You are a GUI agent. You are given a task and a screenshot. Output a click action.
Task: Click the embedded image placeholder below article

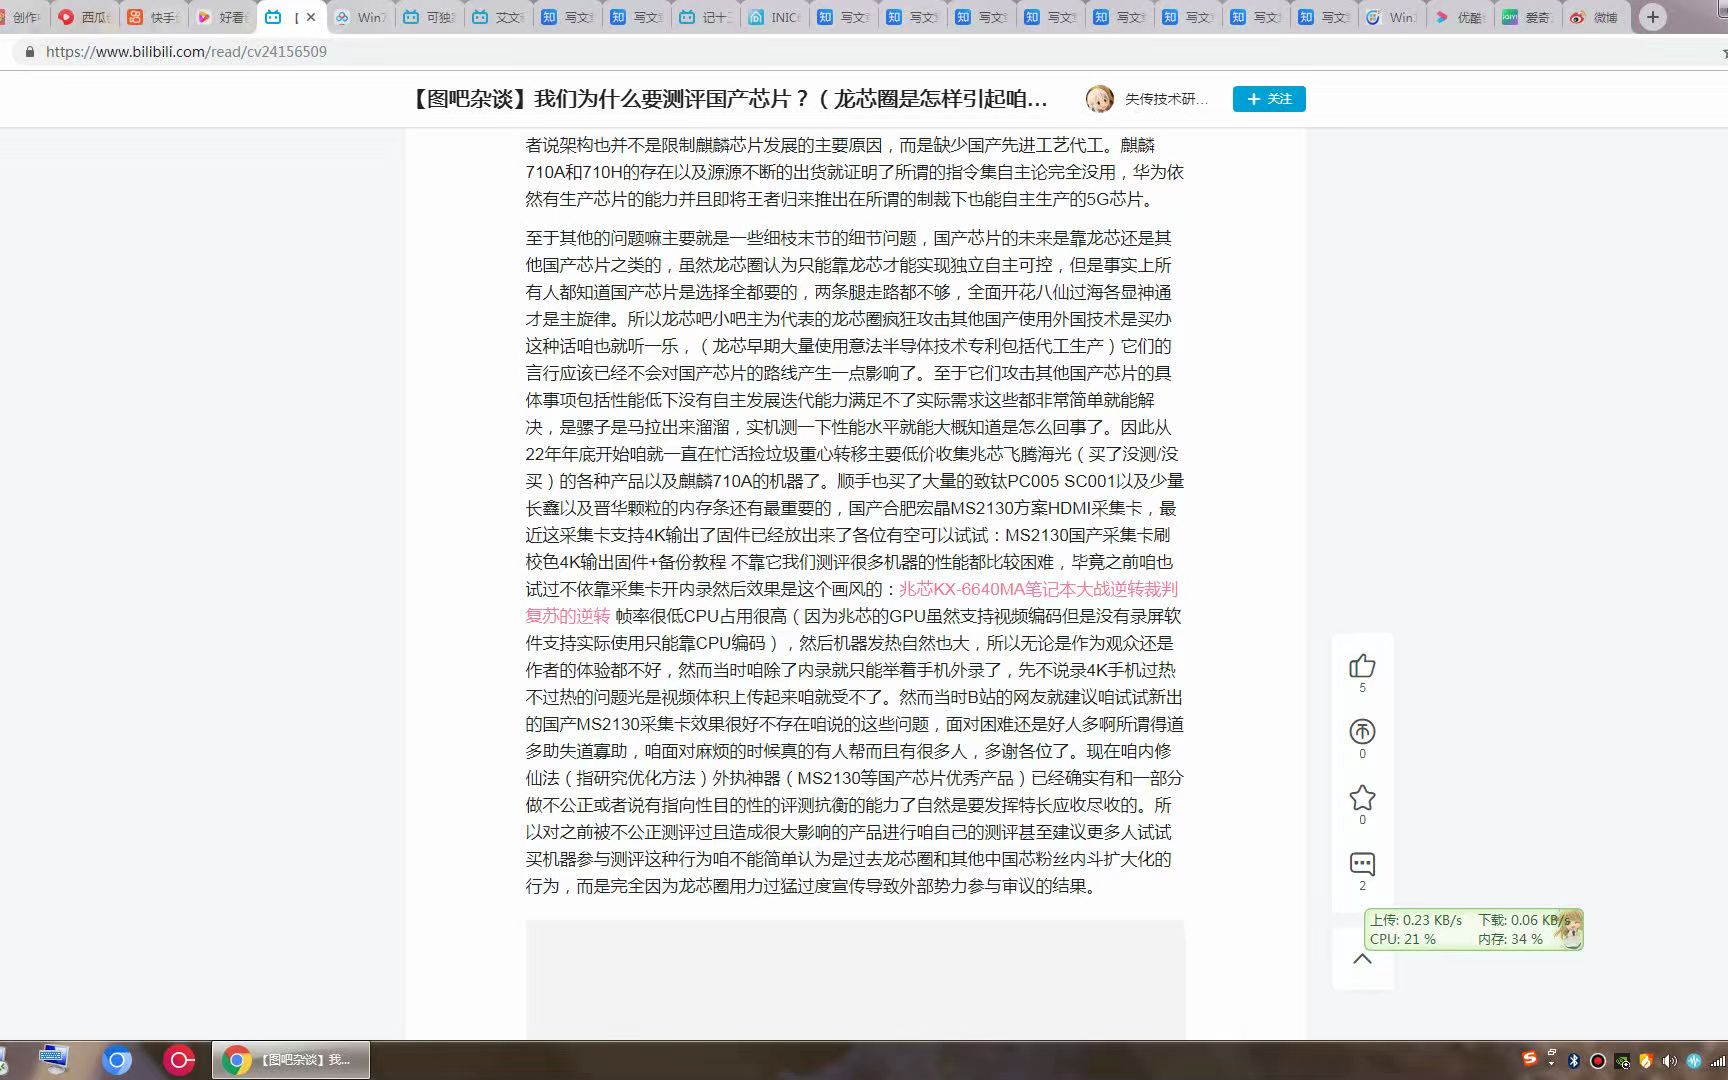pyautogui.click(x=855, y=979)
